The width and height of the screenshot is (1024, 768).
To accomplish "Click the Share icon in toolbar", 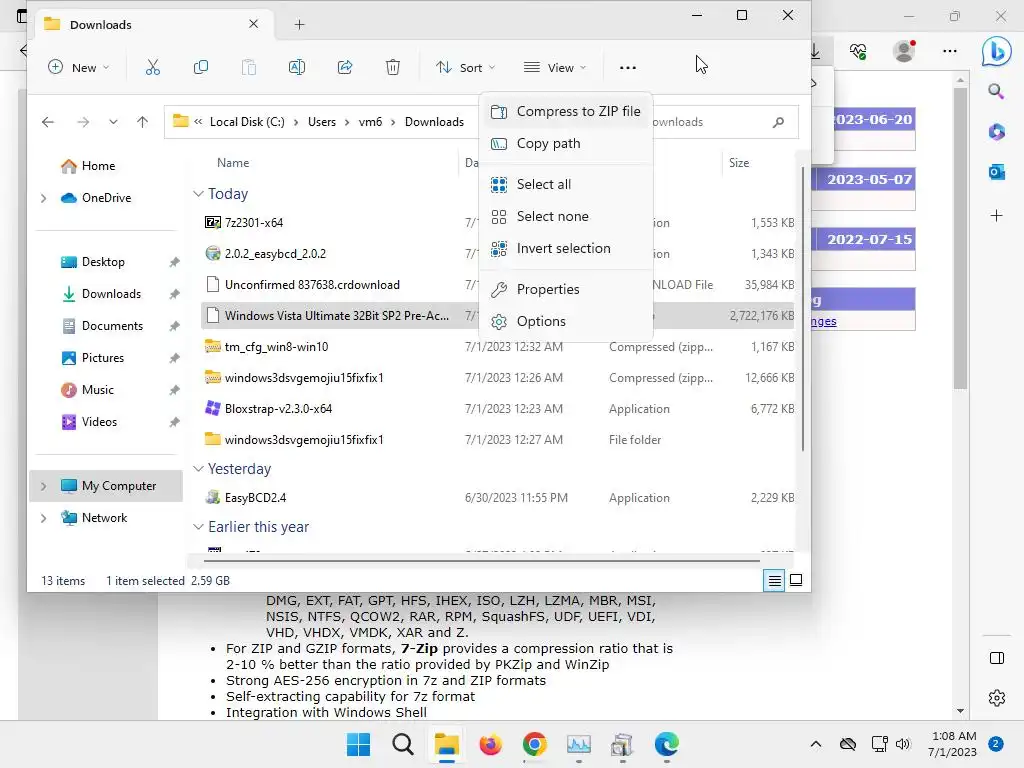I will [x=345, y=67].
